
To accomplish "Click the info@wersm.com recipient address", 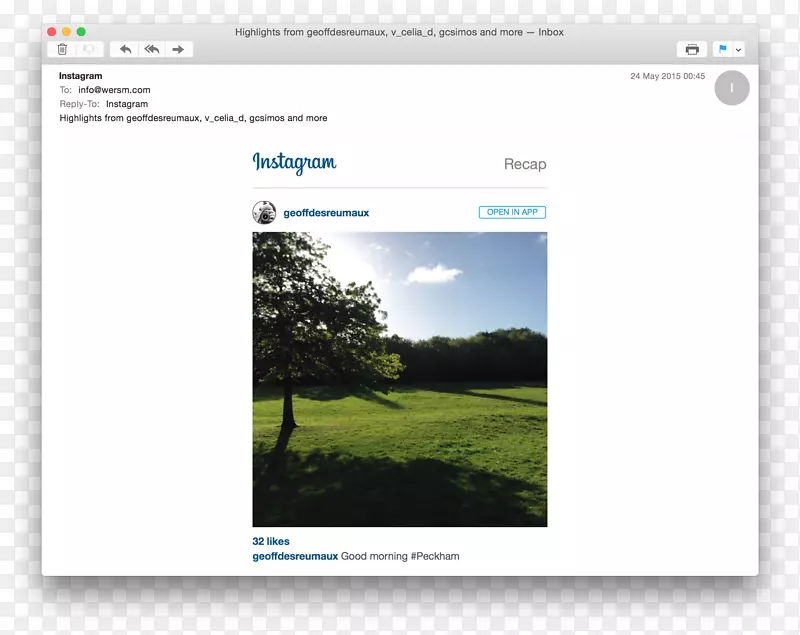I will point(114,90).
